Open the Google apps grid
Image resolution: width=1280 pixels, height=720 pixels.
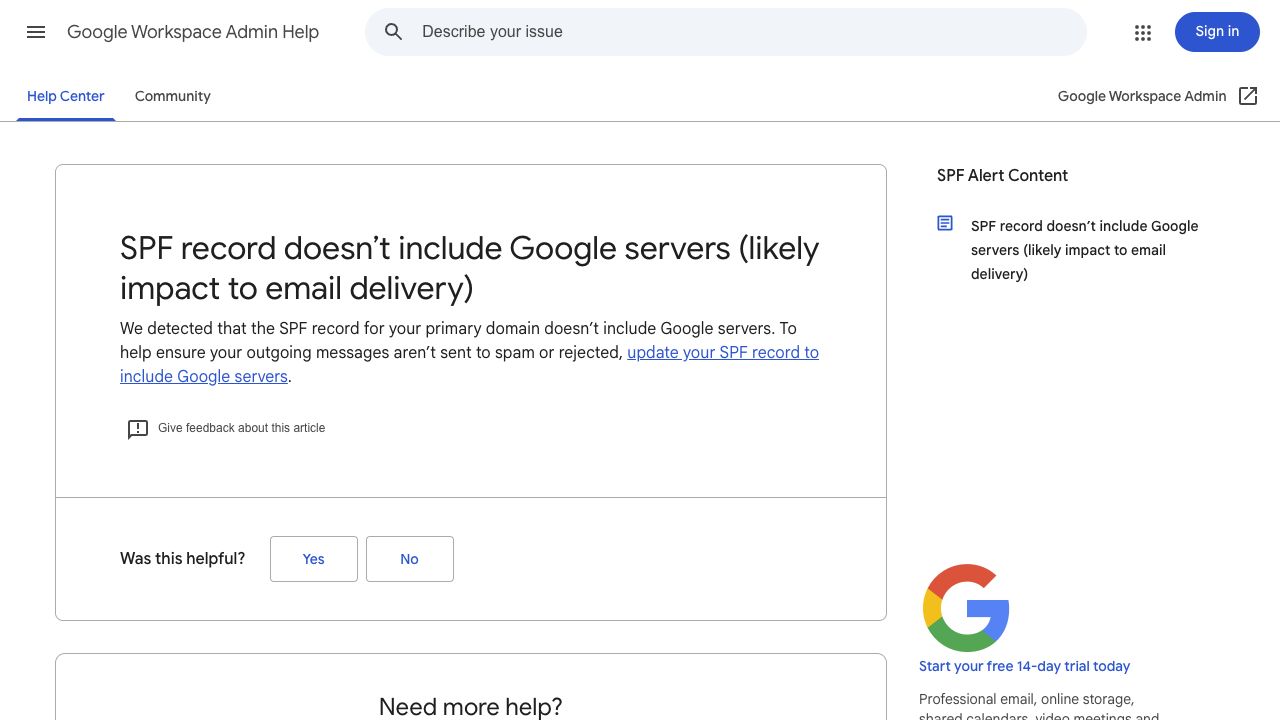pos(1143,32)
